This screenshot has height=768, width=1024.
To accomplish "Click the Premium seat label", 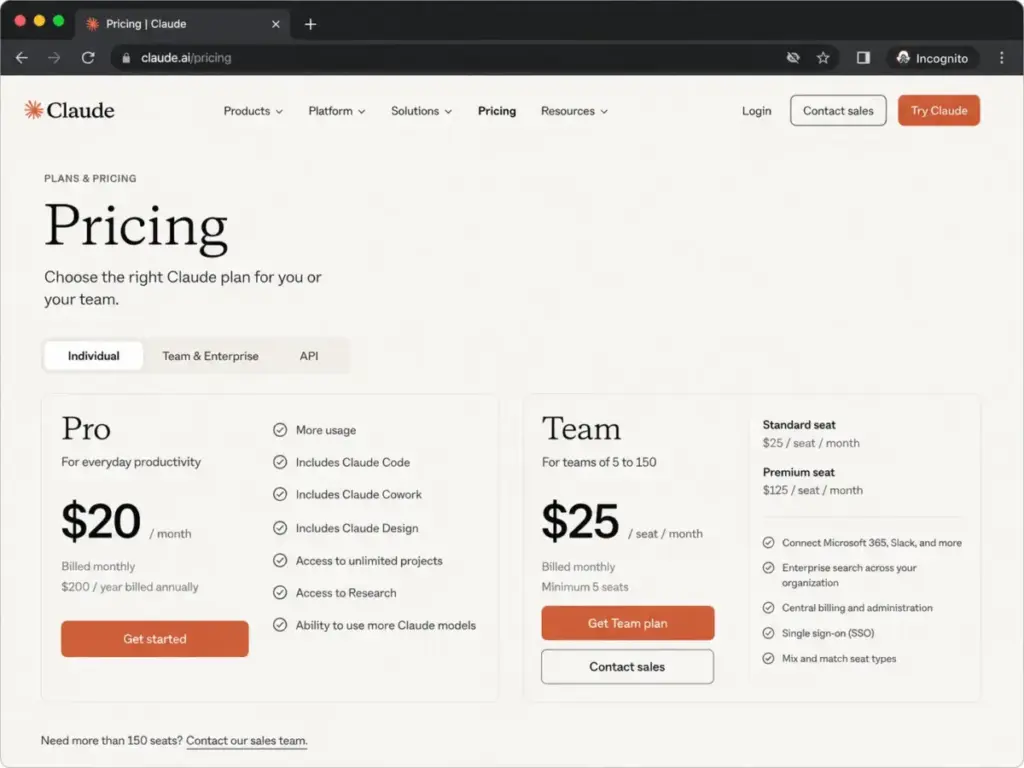I will coord(798,472).
